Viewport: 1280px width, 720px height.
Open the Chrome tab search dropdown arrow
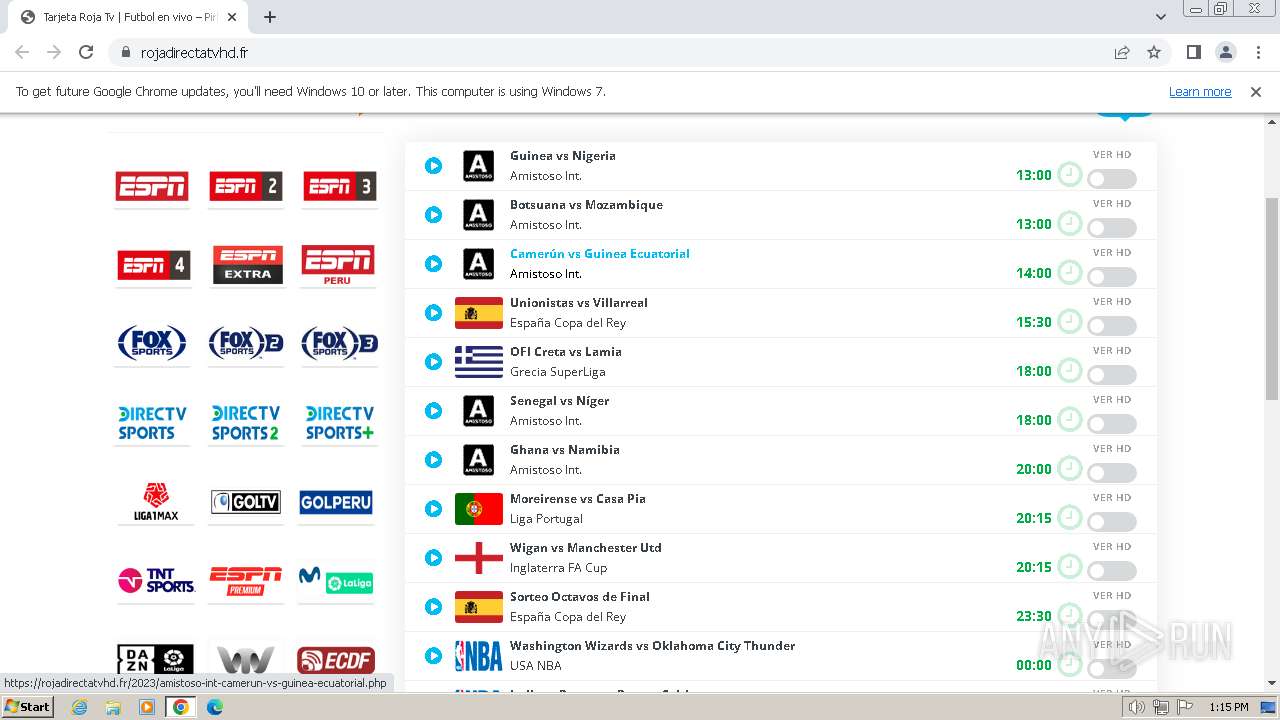click(1161, 17)
